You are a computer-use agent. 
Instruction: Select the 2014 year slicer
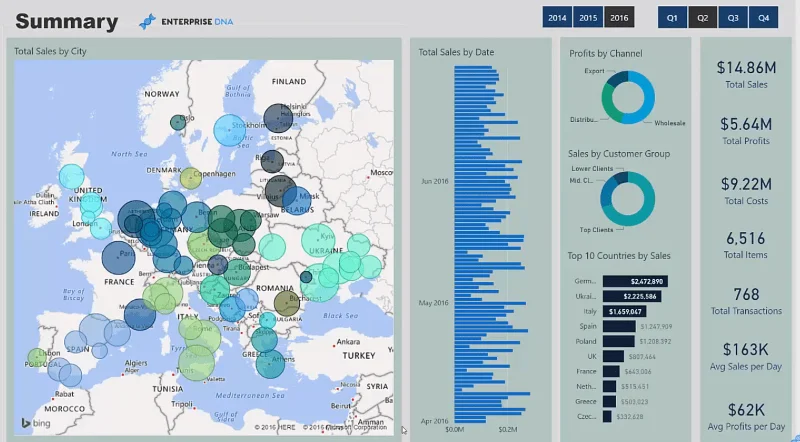click(557, 17)
